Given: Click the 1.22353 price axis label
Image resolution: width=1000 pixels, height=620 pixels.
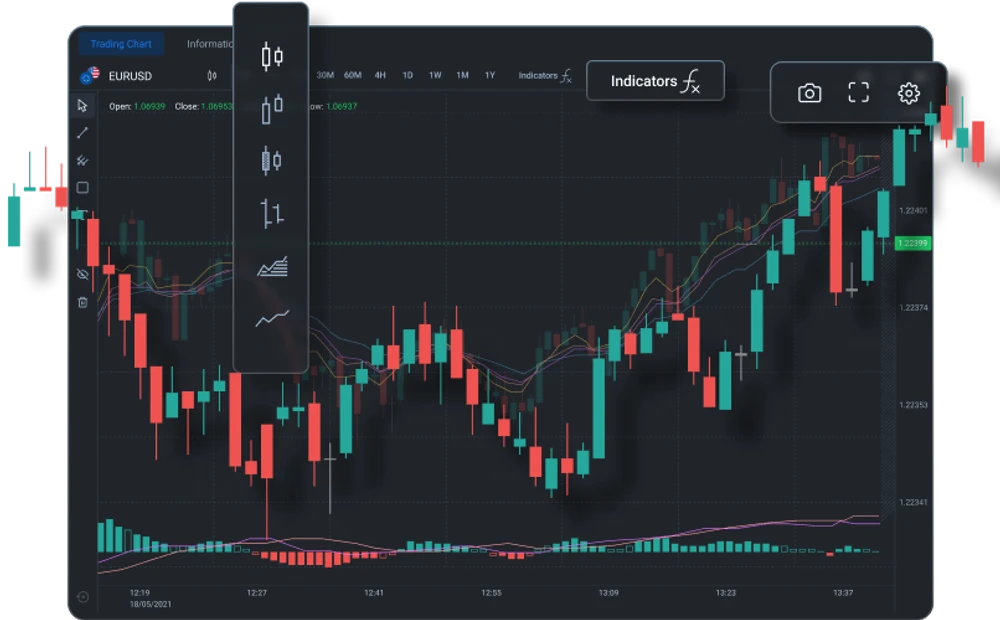Looking at the screenshot, I should (x=913, y=405).
